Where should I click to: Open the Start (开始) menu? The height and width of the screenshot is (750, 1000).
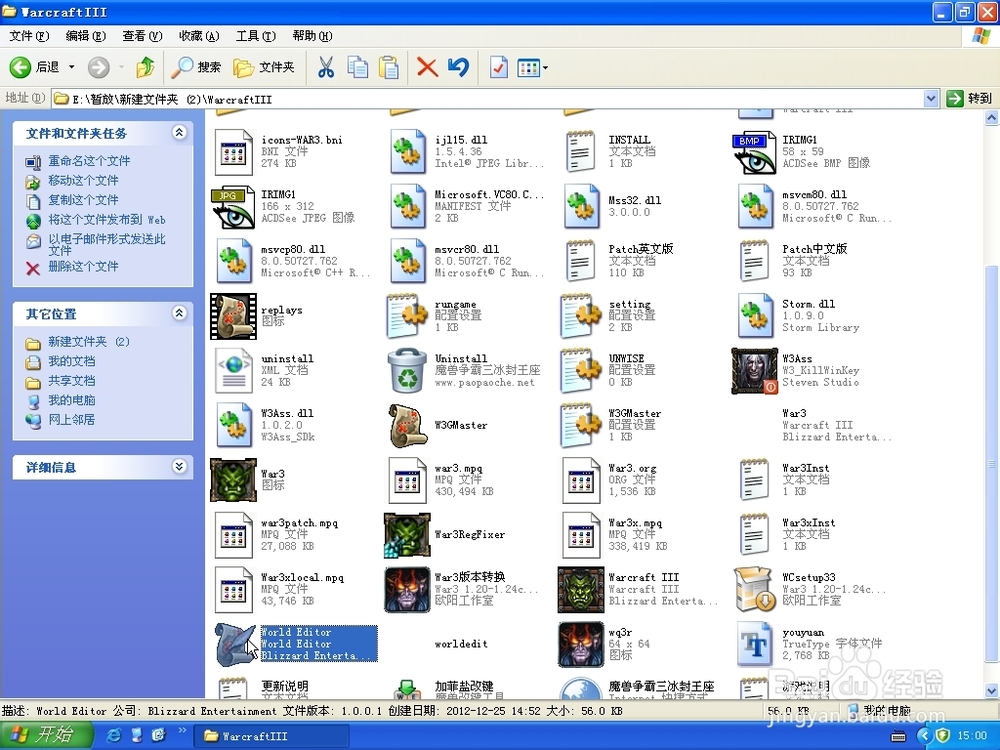tap(45, 735)
